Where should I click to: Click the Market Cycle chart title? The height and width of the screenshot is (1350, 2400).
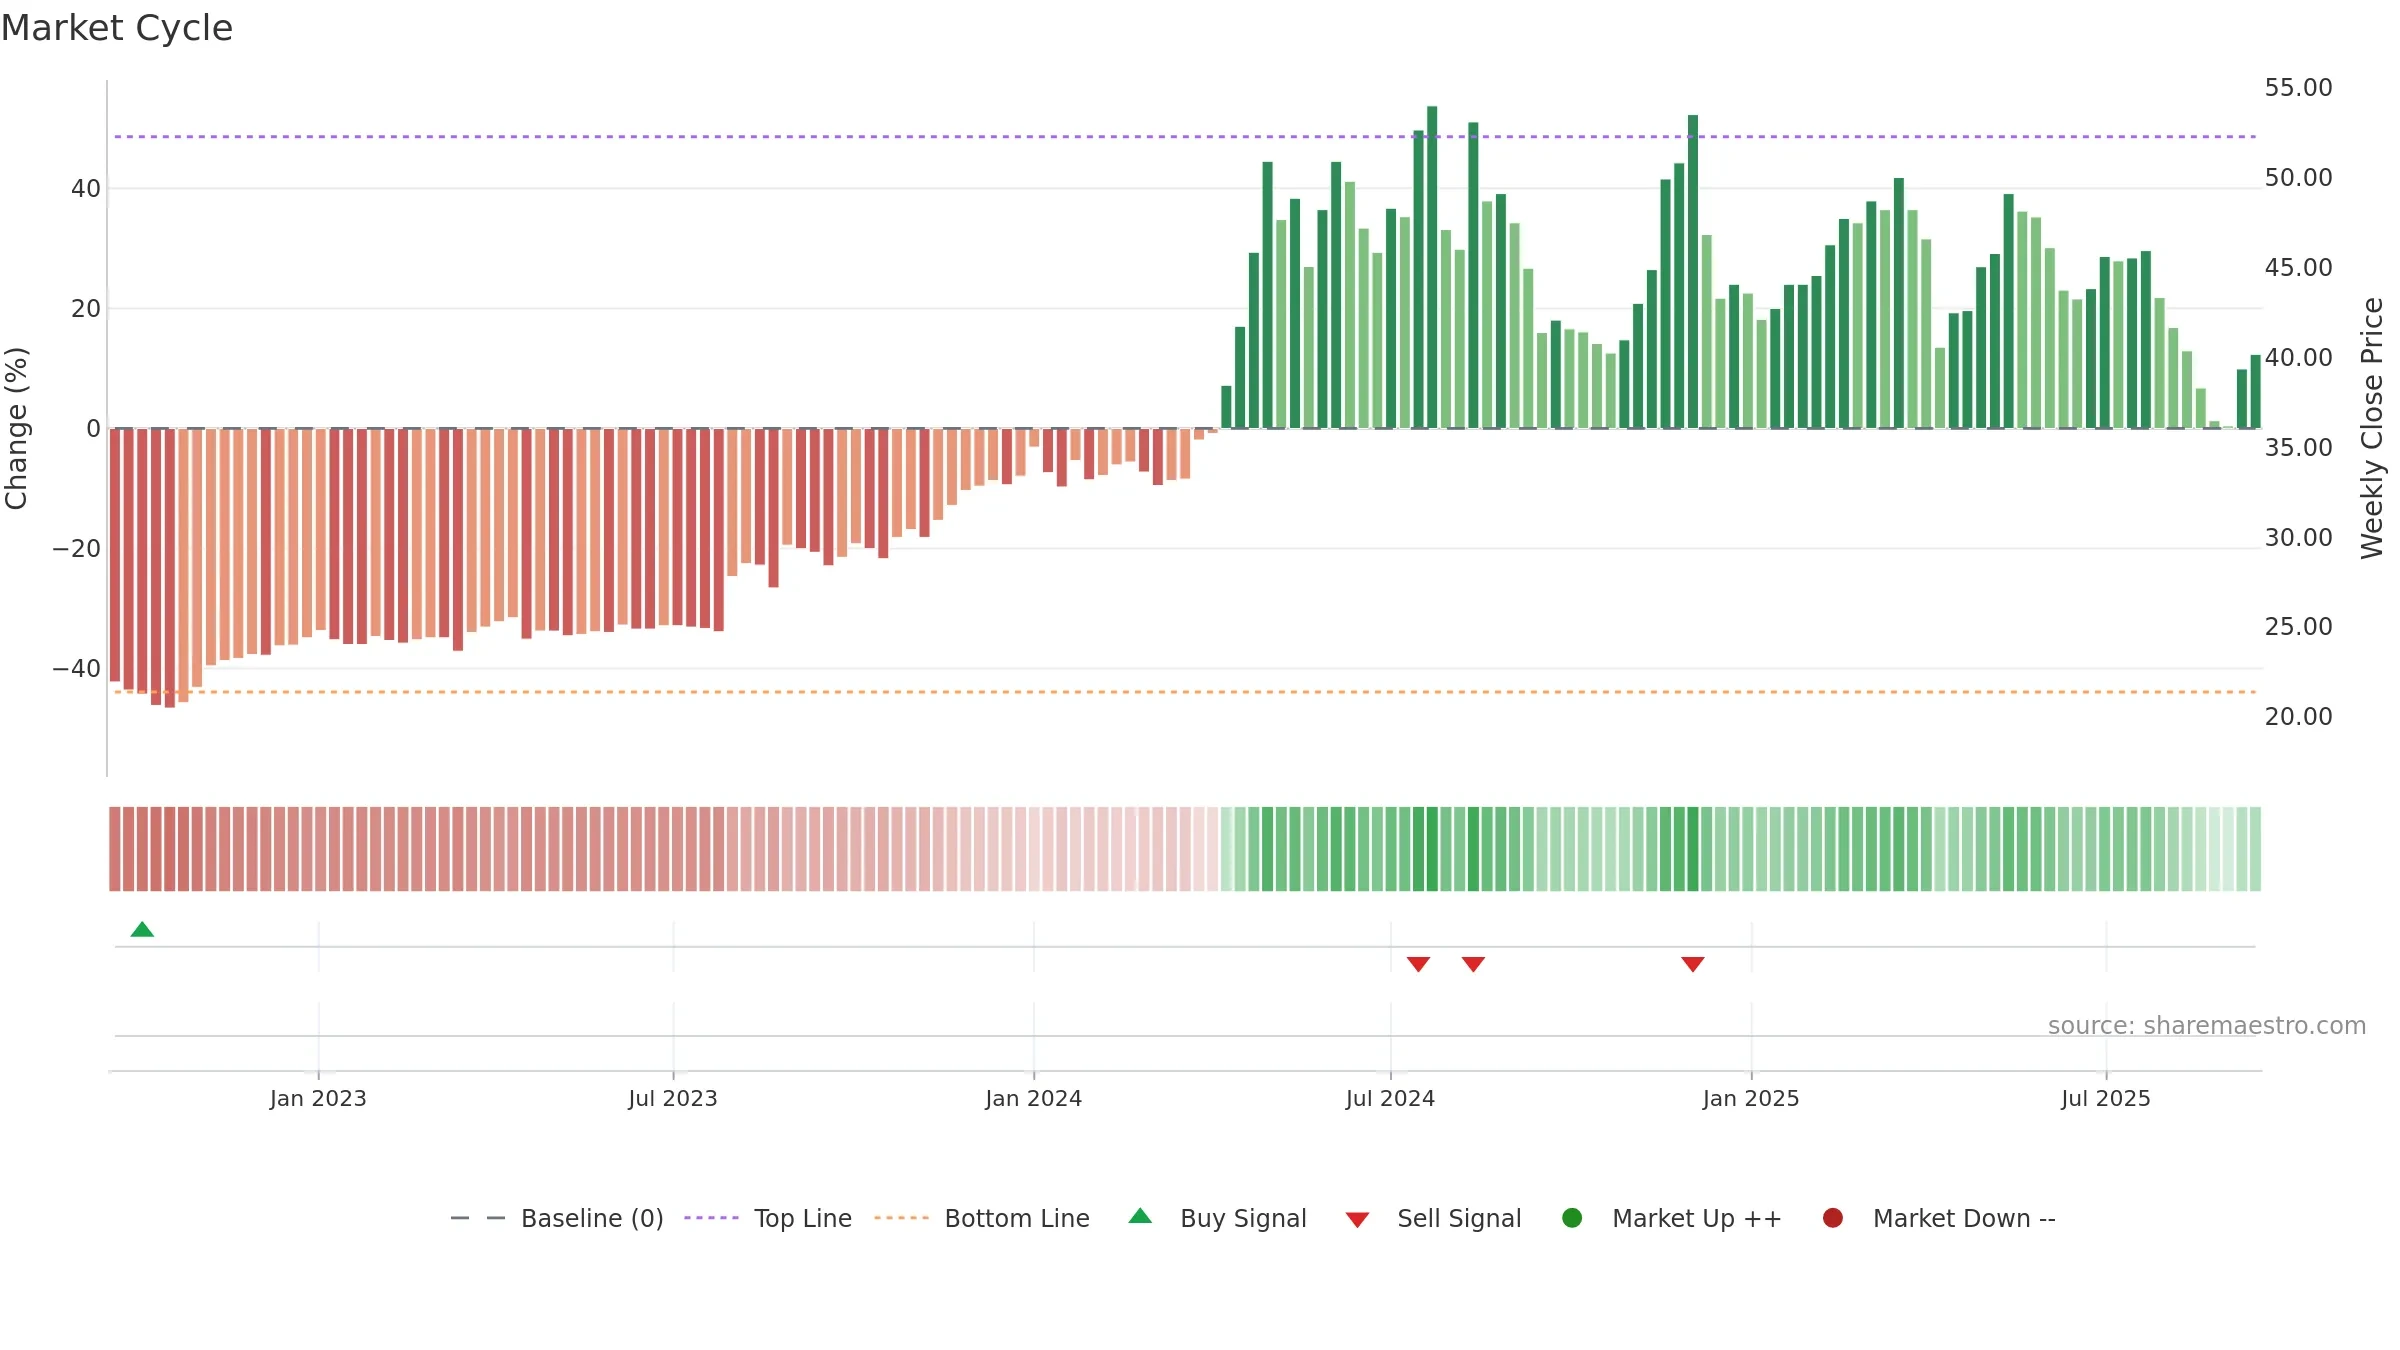click(117, 28)
